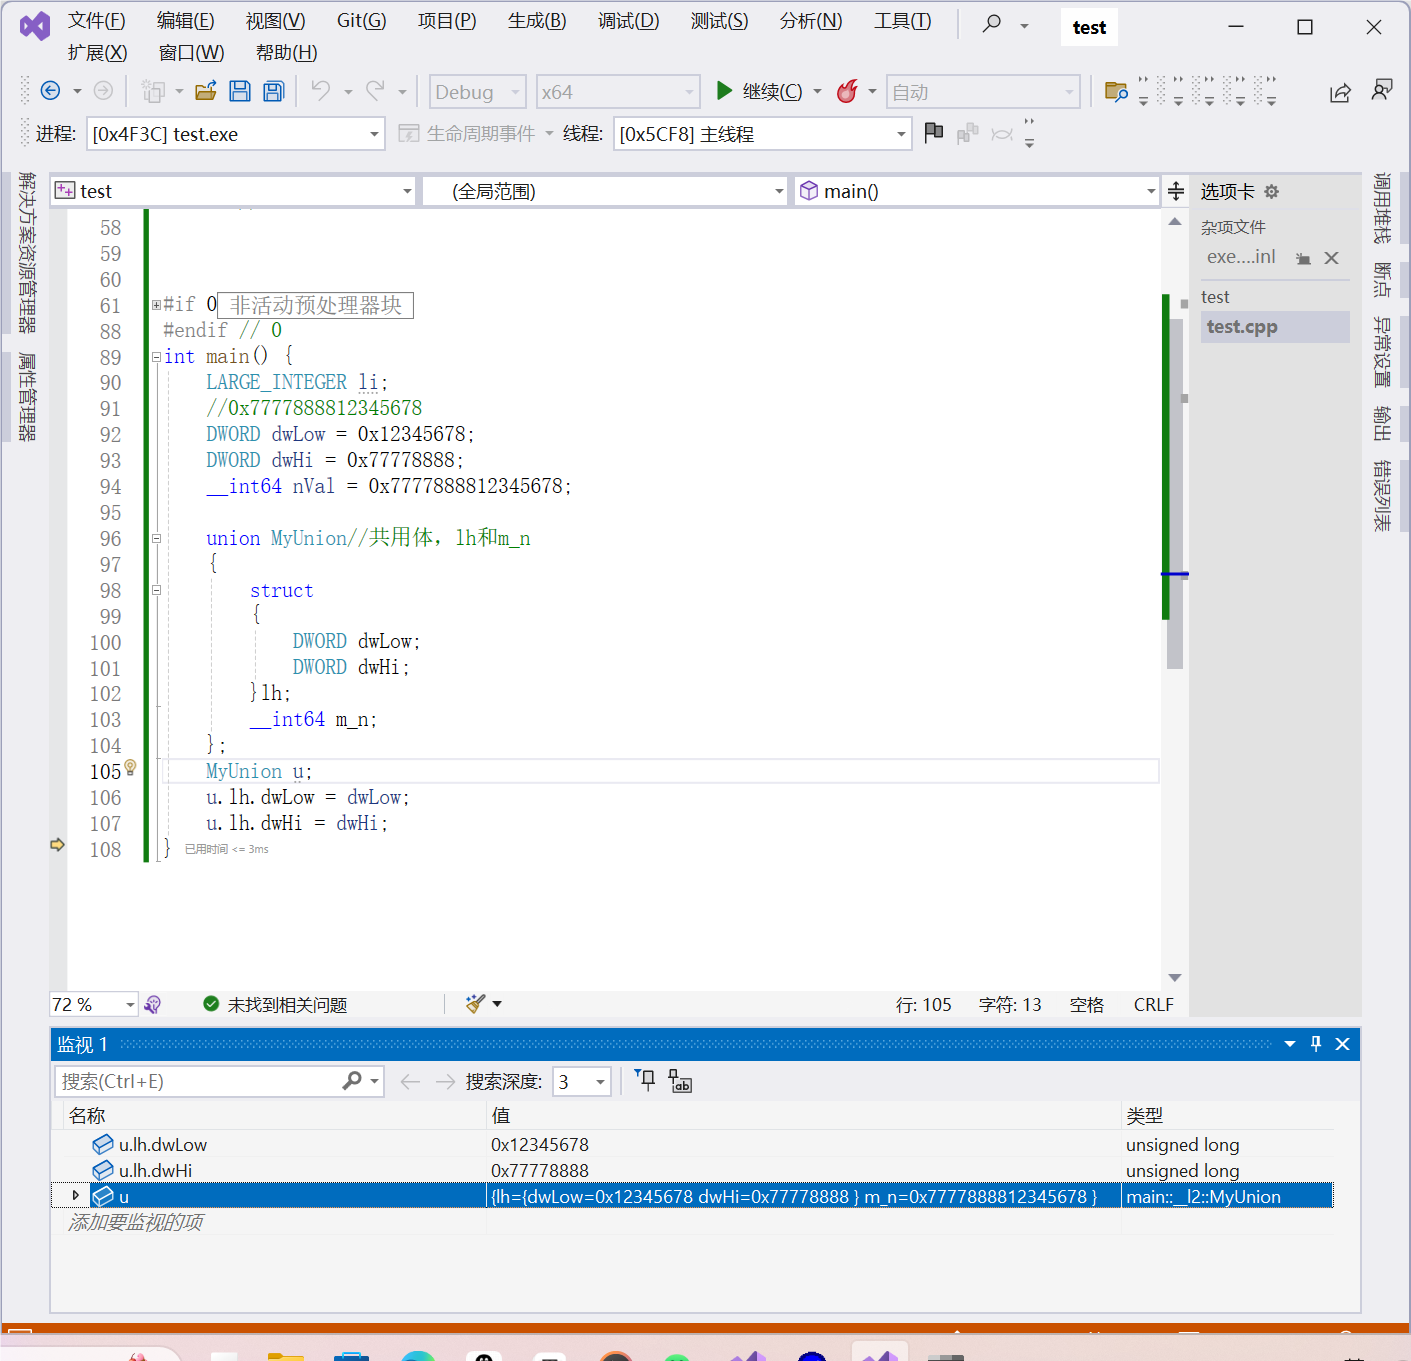Image resolution: width=1411 pixels, height=1361 pixels.
Task: Open the Git(G) menu
Action: pos(361,21)
